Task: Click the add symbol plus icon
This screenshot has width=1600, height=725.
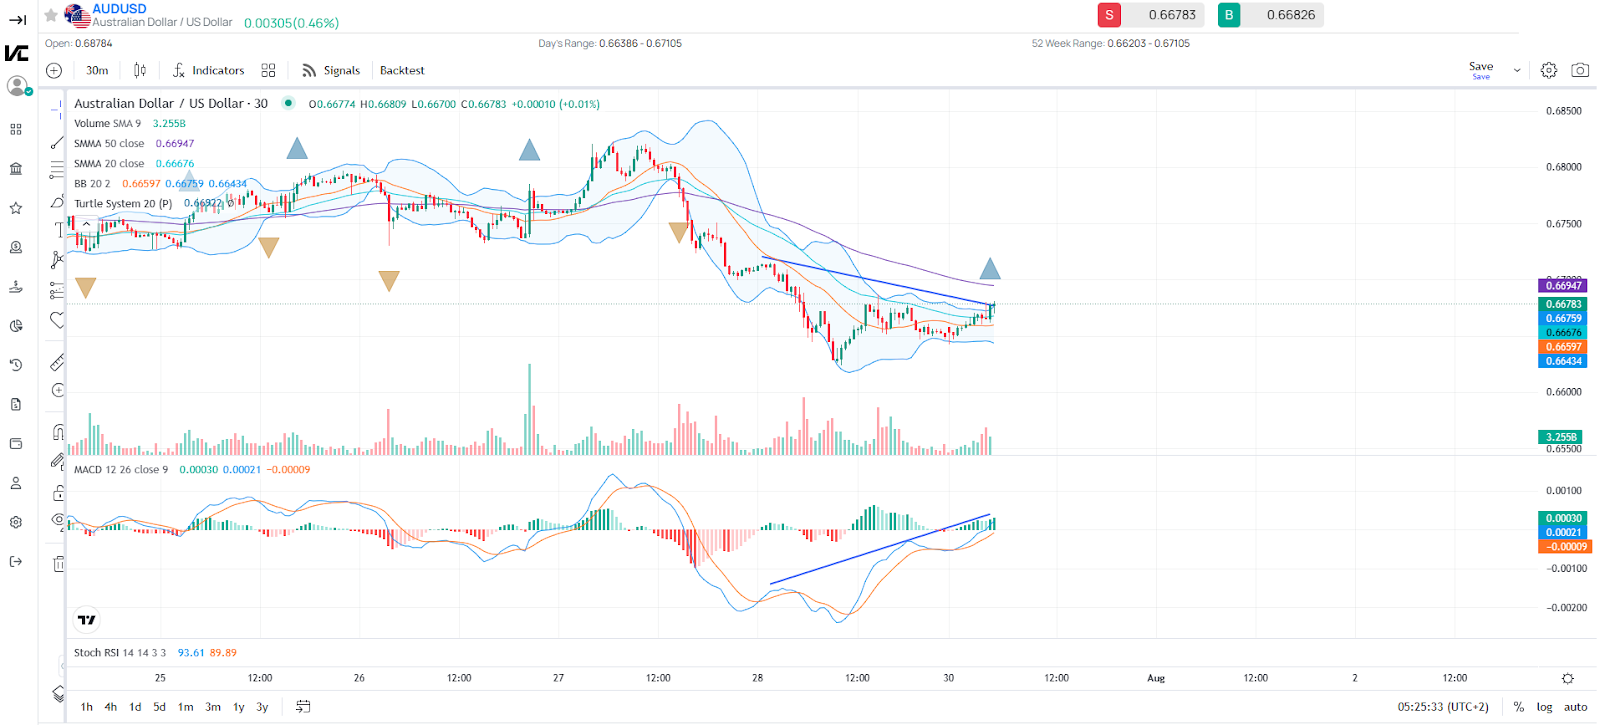Action: (54, 70)
